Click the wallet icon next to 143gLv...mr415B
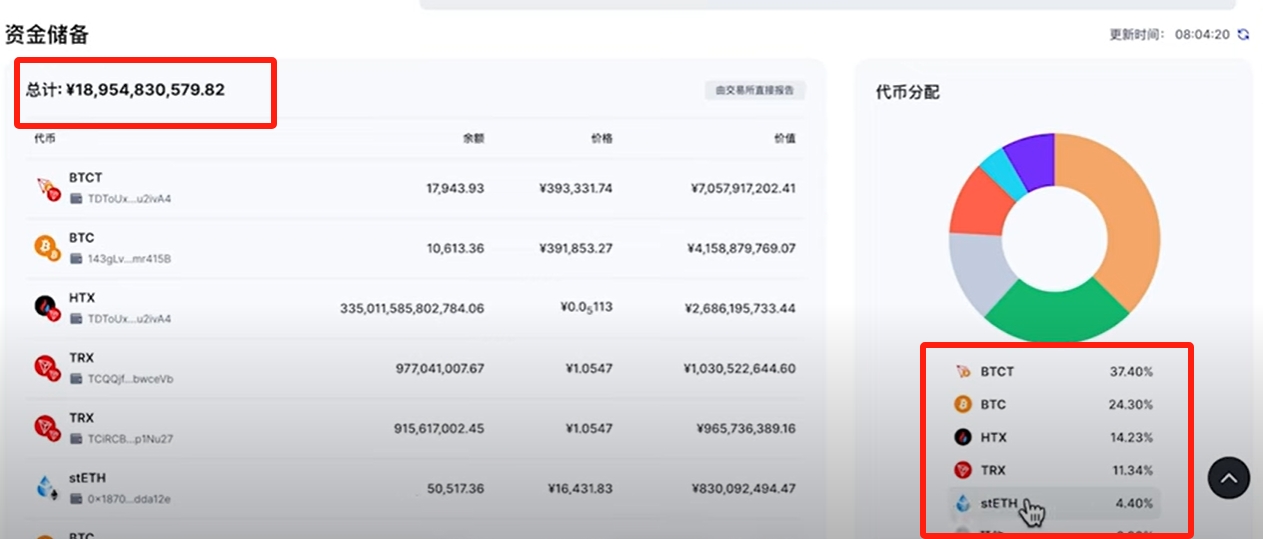The height and width of the screenshot is (539, 1263). click(76, 259)
